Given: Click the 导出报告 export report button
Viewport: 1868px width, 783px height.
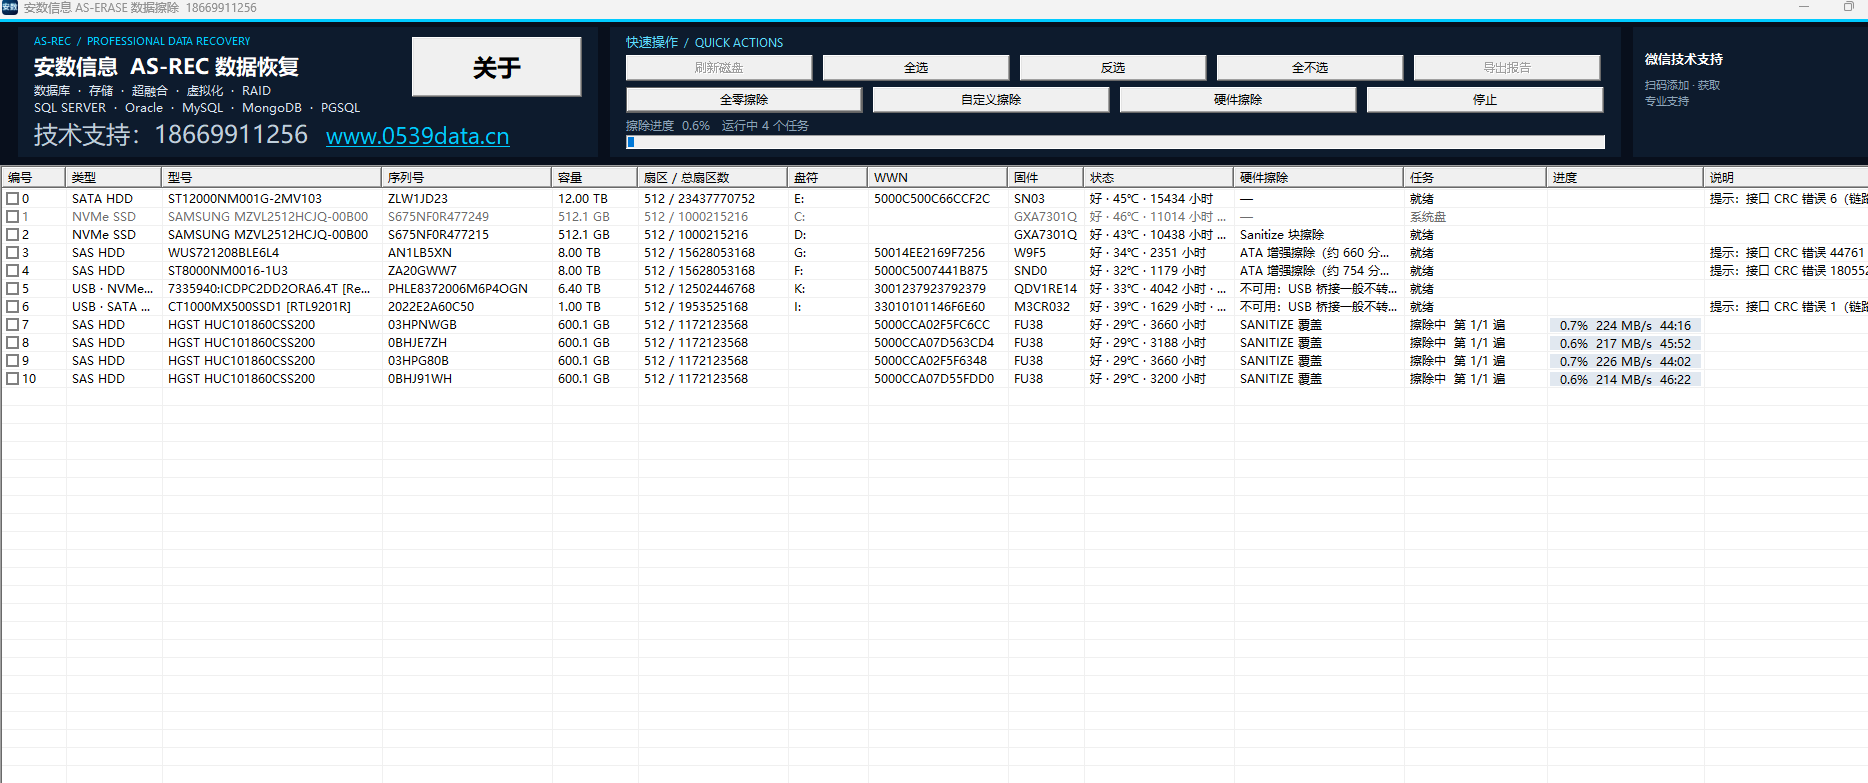Looking at the screenshot, I should [x=1506, y=68].
